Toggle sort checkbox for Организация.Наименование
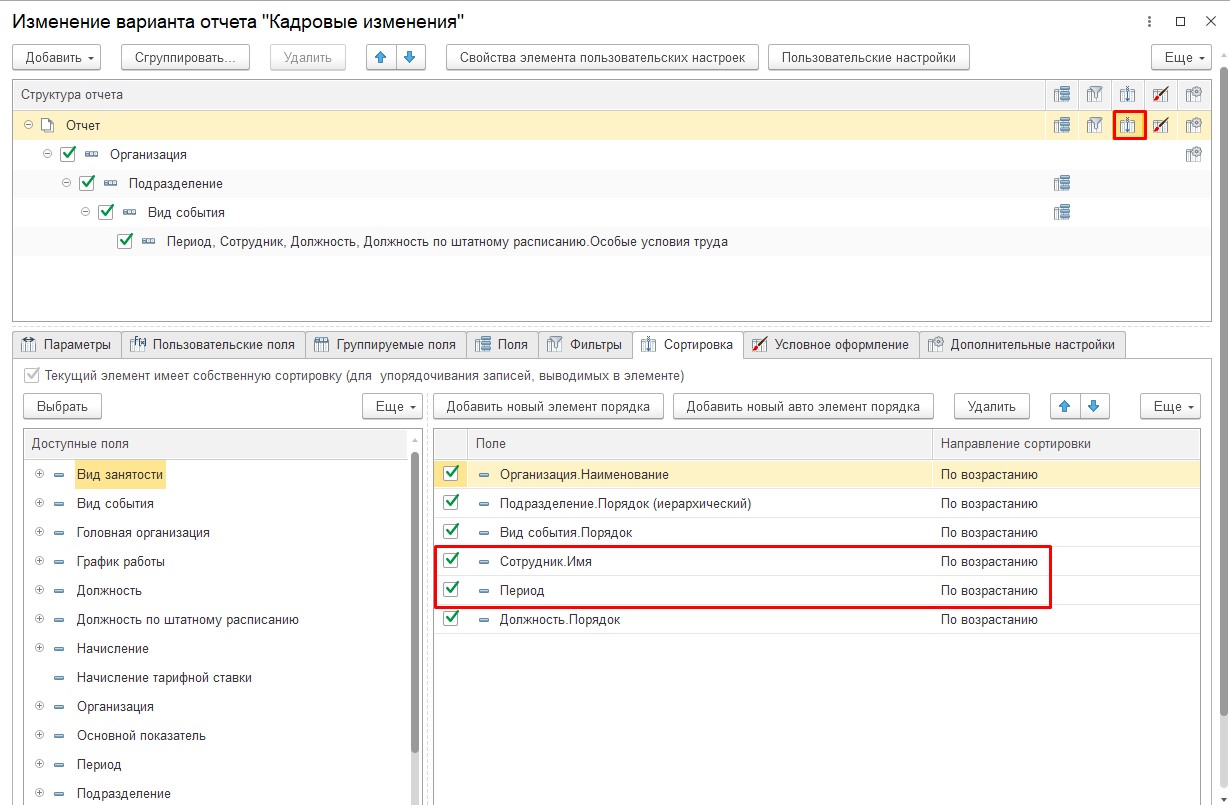Image resolution: width=1230 pixels, height=805 pixels. tap(451, 473)
